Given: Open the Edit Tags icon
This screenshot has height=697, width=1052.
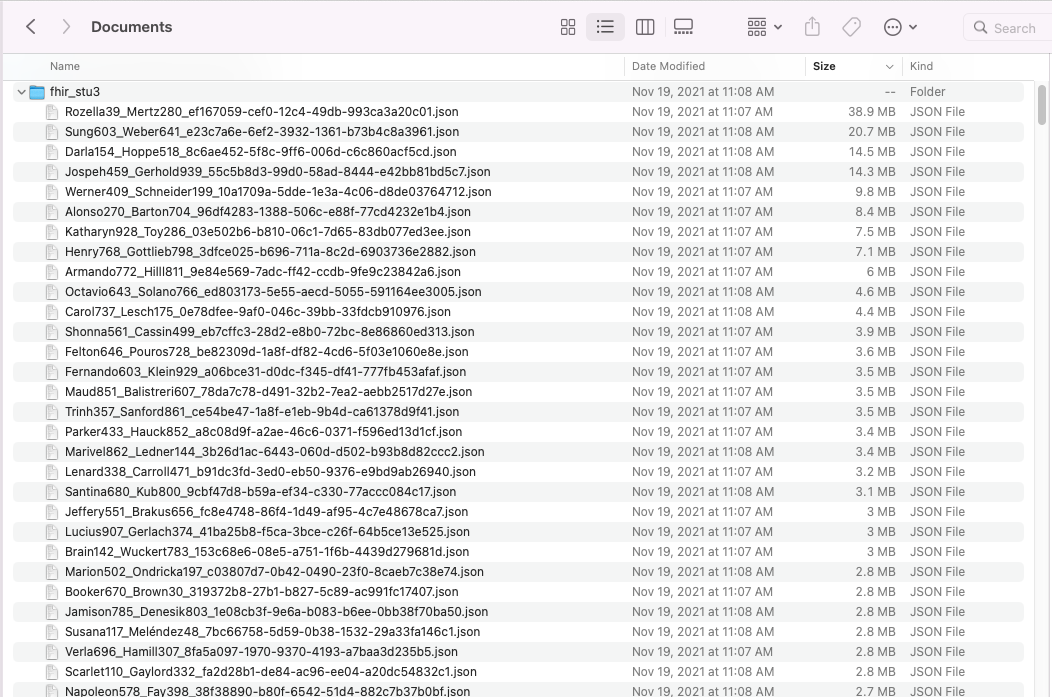Looking at the screenshot, I should tap(852, 27).
